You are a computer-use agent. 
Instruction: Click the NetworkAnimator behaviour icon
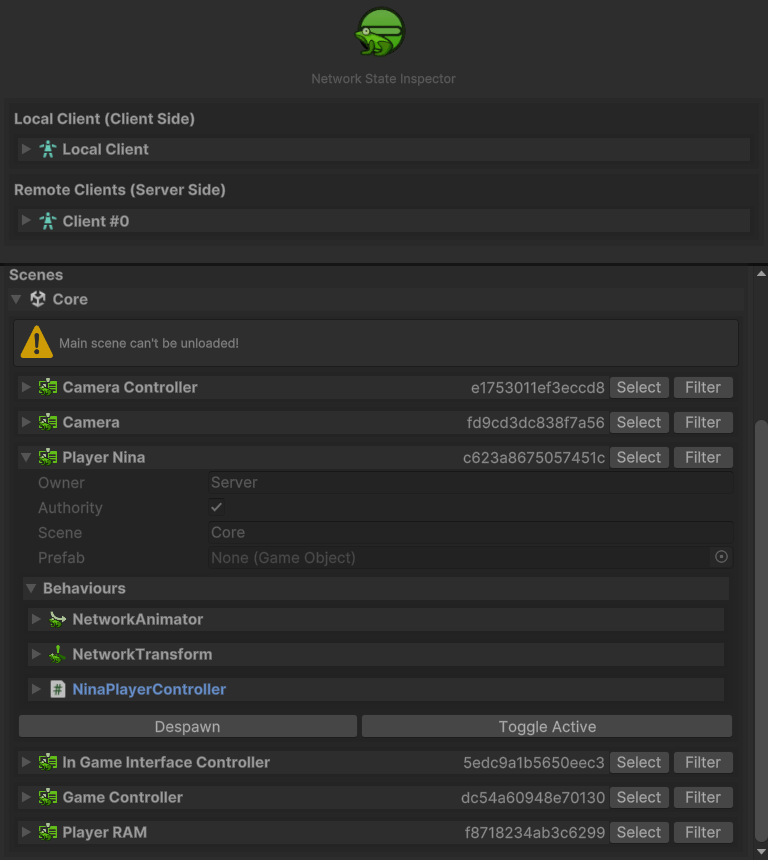pyautogui.click(x=58, y=620)
